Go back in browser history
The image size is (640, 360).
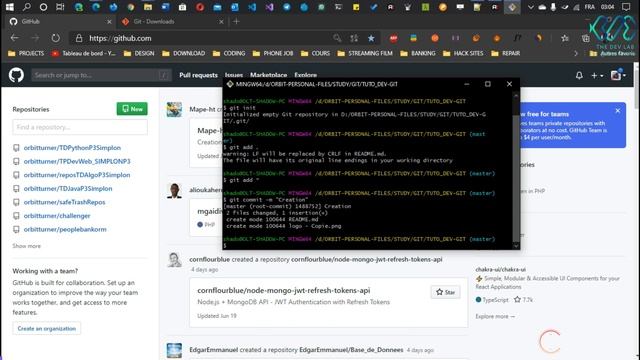click(15, 38)
